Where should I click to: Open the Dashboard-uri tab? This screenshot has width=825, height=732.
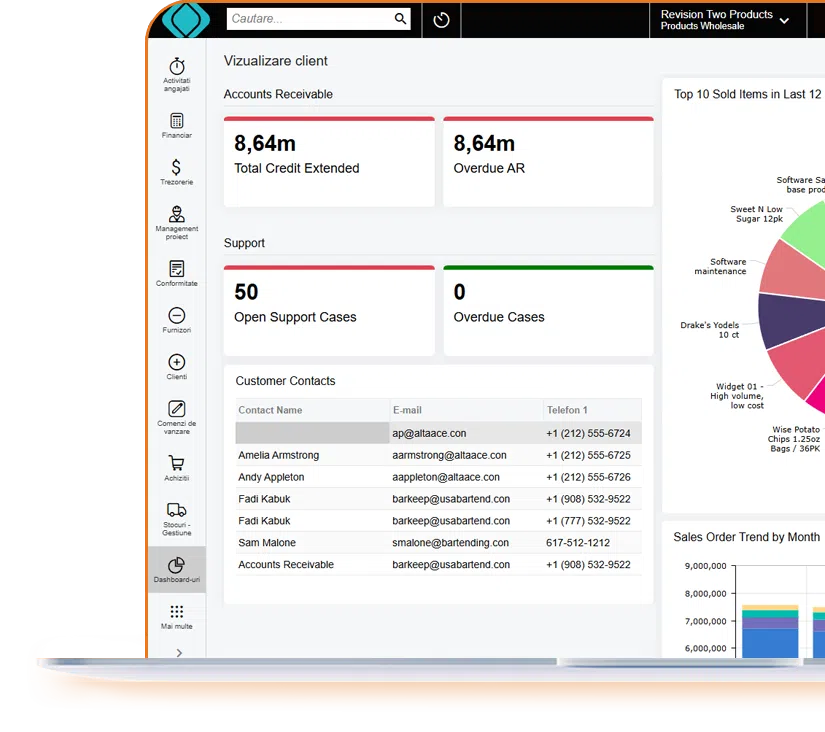coord(176,566)
